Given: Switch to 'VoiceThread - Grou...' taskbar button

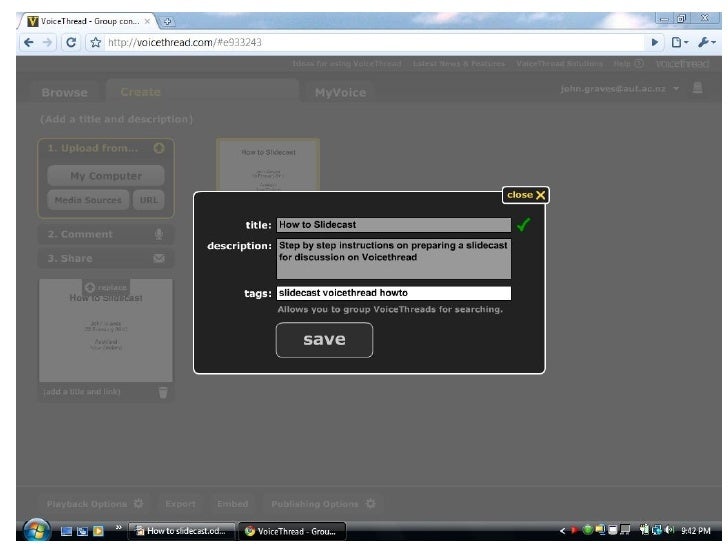Looking at the screenshot, I should coord(292,531).
